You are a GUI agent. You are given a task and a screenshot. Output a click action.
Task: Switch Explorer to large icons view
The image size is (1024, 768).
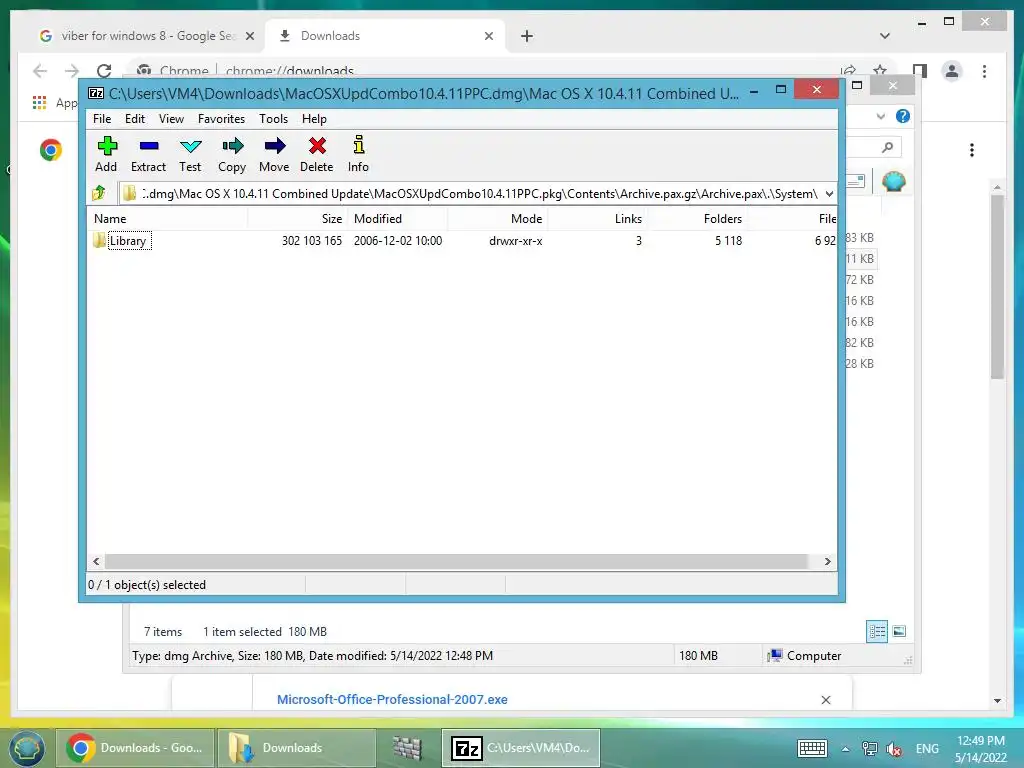(899, 631)
